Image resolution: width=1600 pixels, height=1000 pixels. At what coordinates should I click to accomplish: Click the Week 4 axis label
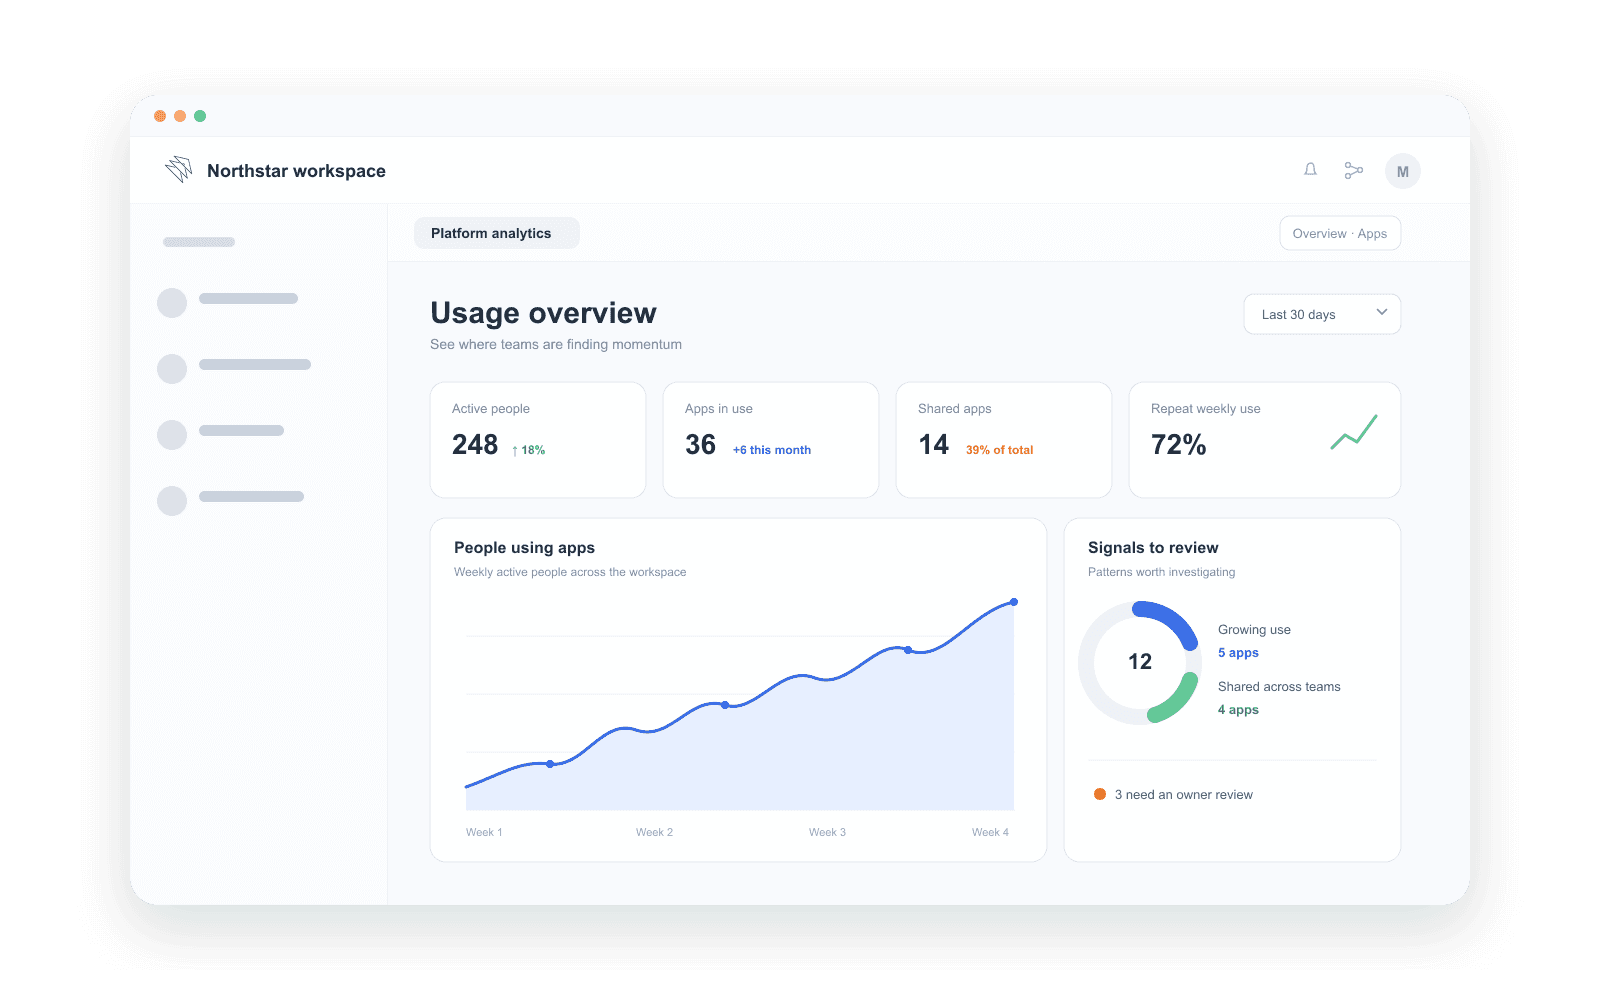coord(990,832)
